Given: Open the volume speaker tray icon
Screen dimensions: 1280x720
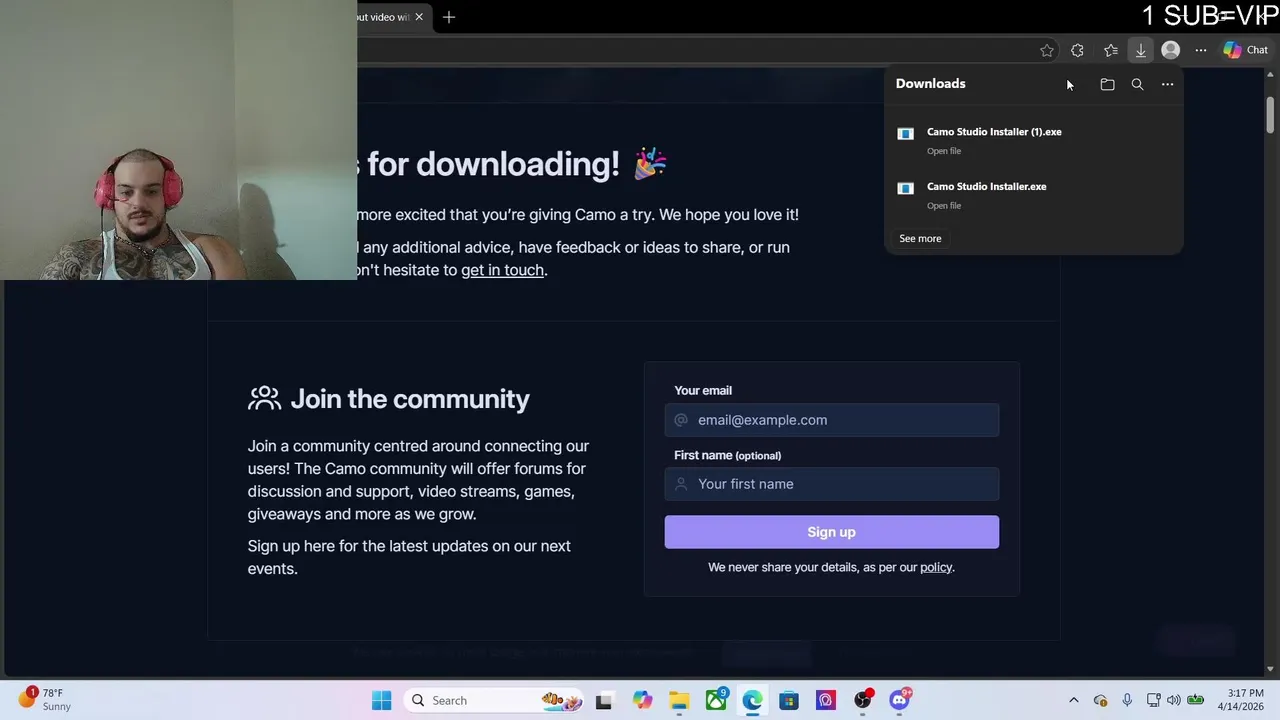Looking at the screenshot, I should click(1173, 701).
